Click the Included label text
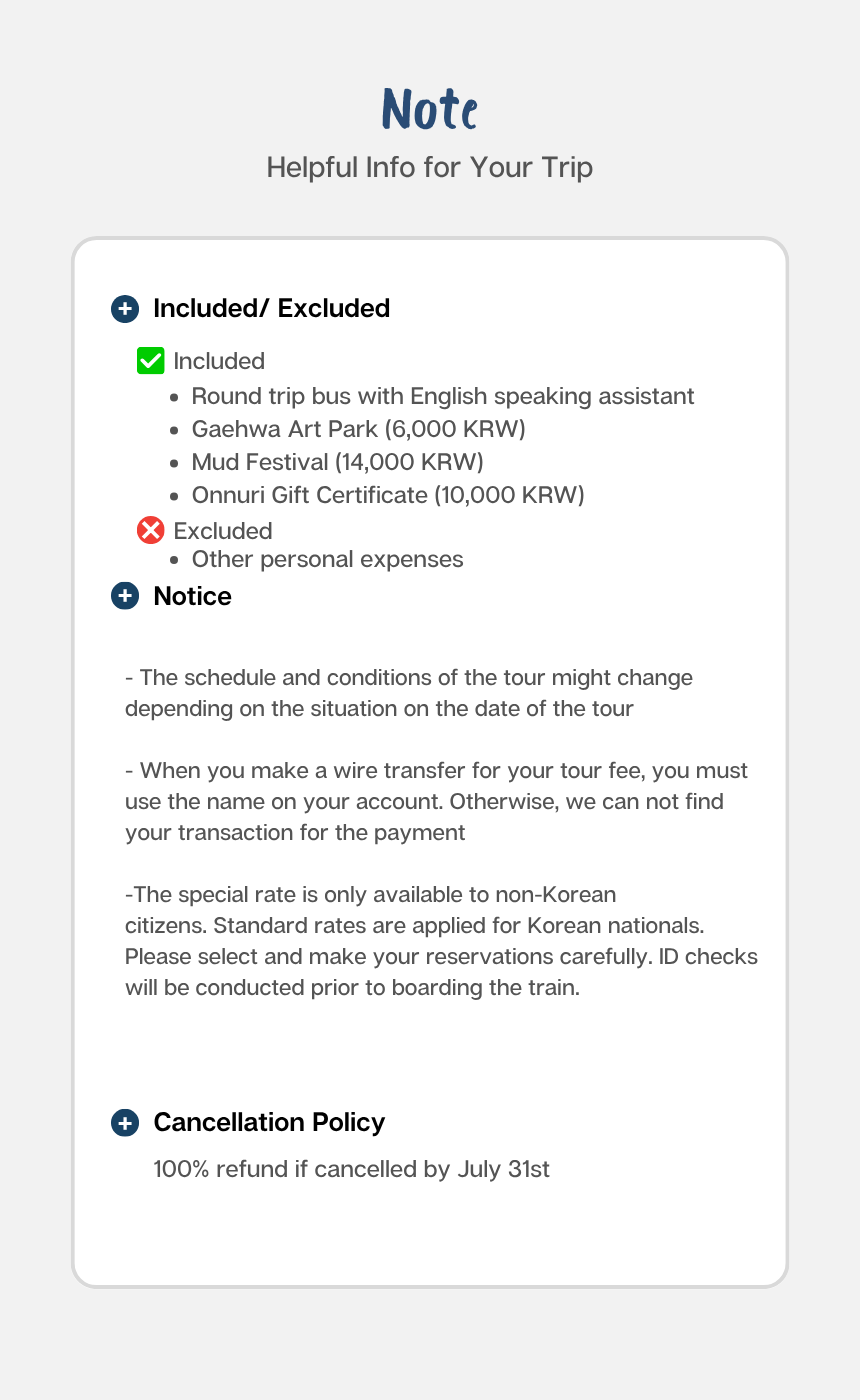Screen dimensions: 860x1400 (x=219, y=361)
